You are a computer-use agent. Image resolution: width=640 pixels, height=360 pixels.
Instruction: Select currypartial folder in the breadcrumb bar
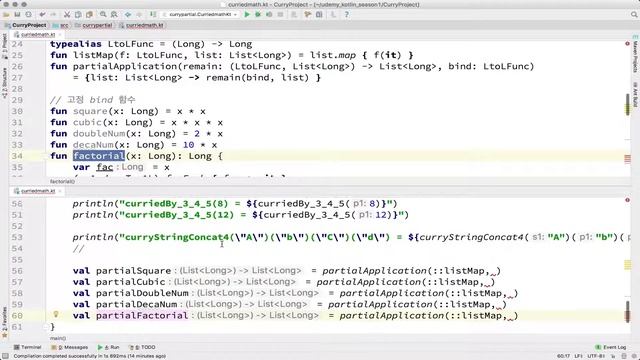[x=93, y=25]
